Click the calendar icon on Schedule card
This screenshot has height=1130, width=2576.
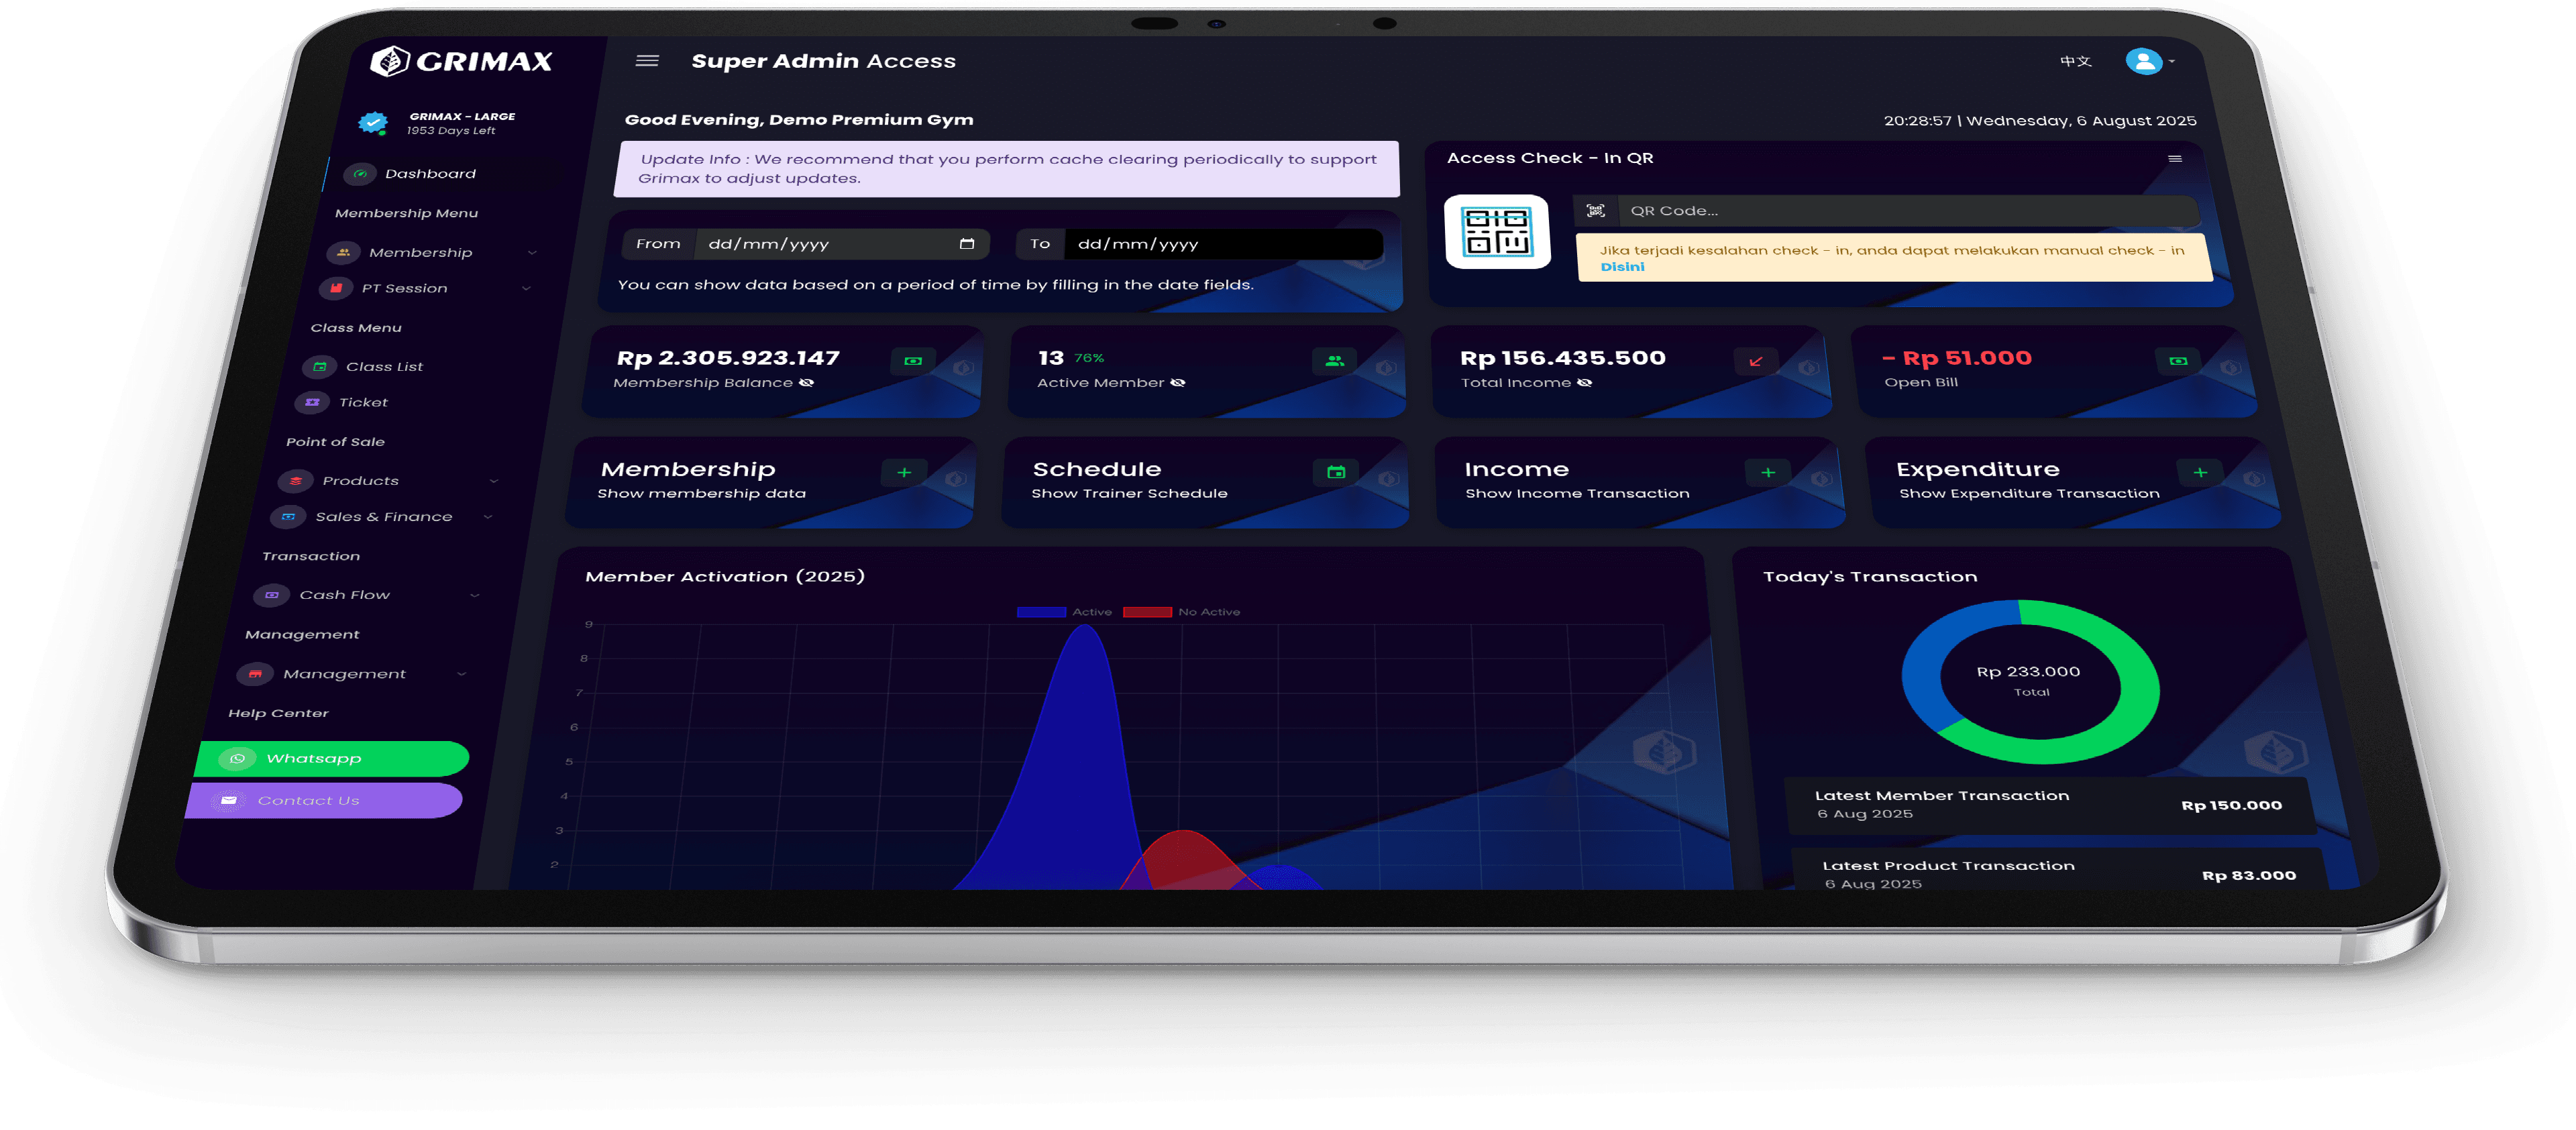(1335, 472)
